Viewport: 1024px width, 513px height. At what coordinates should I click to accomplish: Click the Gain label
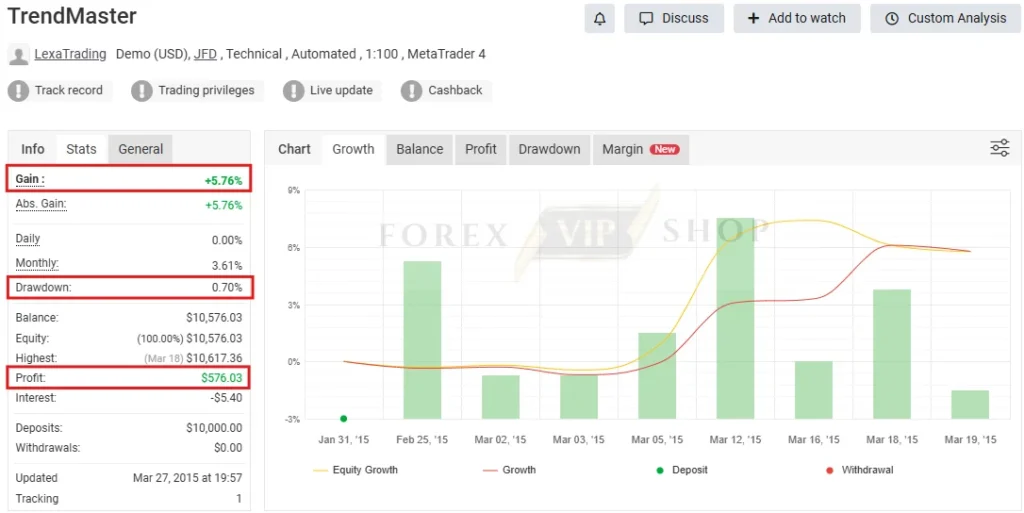[x=30, y=179]
